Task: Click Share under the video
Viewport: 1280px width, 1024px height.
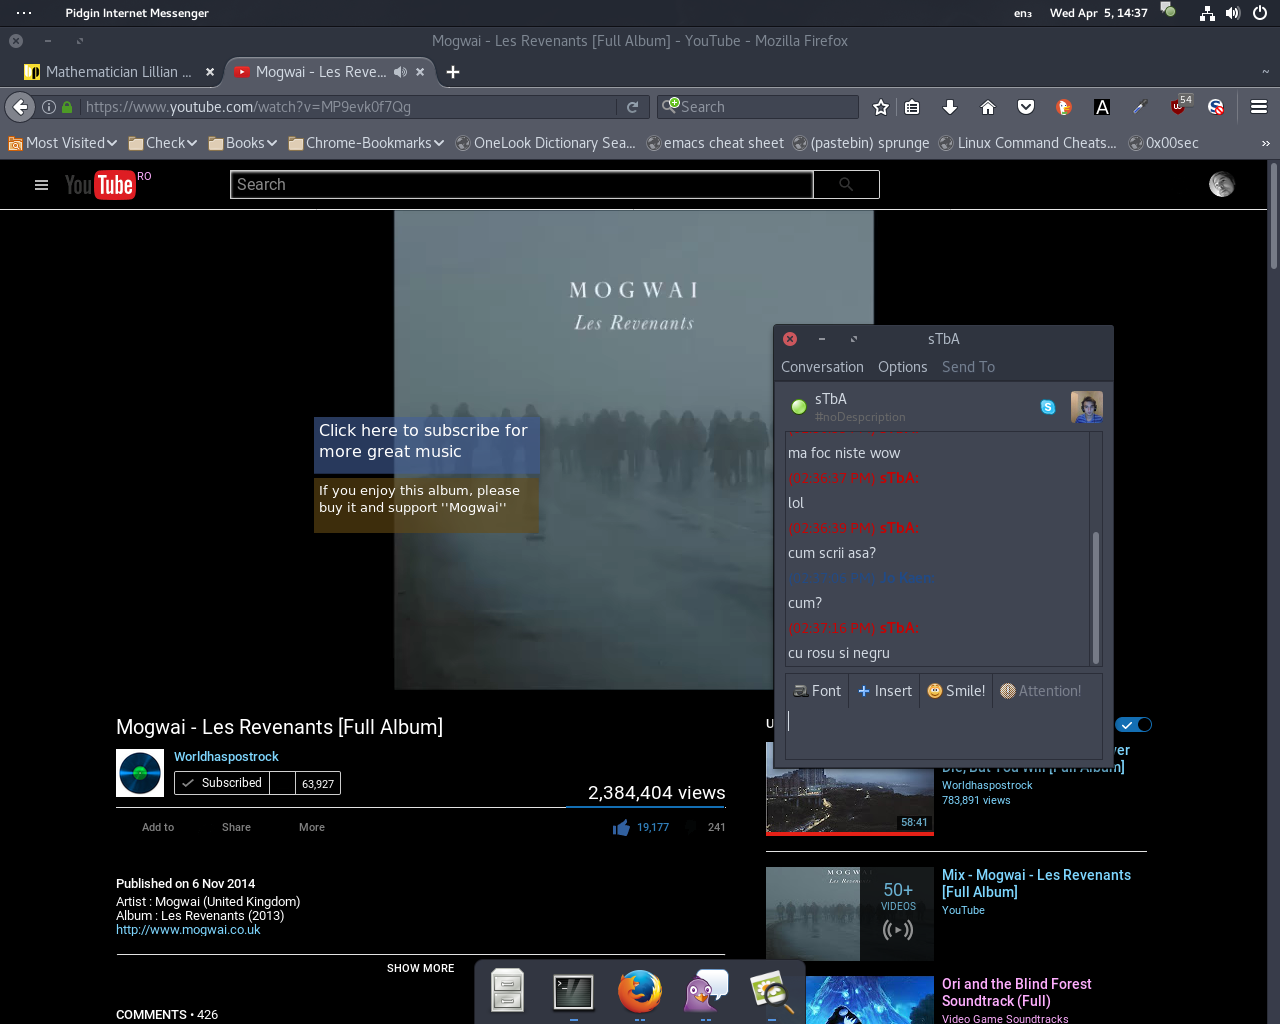Action: pyautogui.click(x=236, y=827)
